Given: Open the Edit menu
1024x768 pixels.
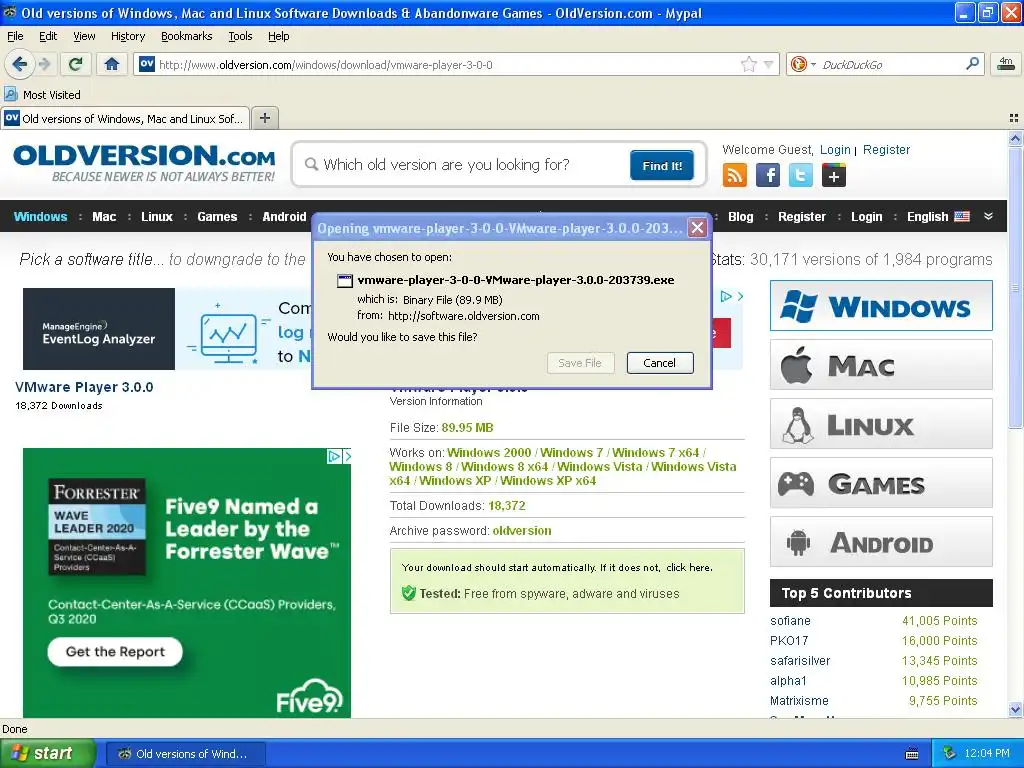Looking at the screenshot, I should pyautogui.click(x=48, y=36).
